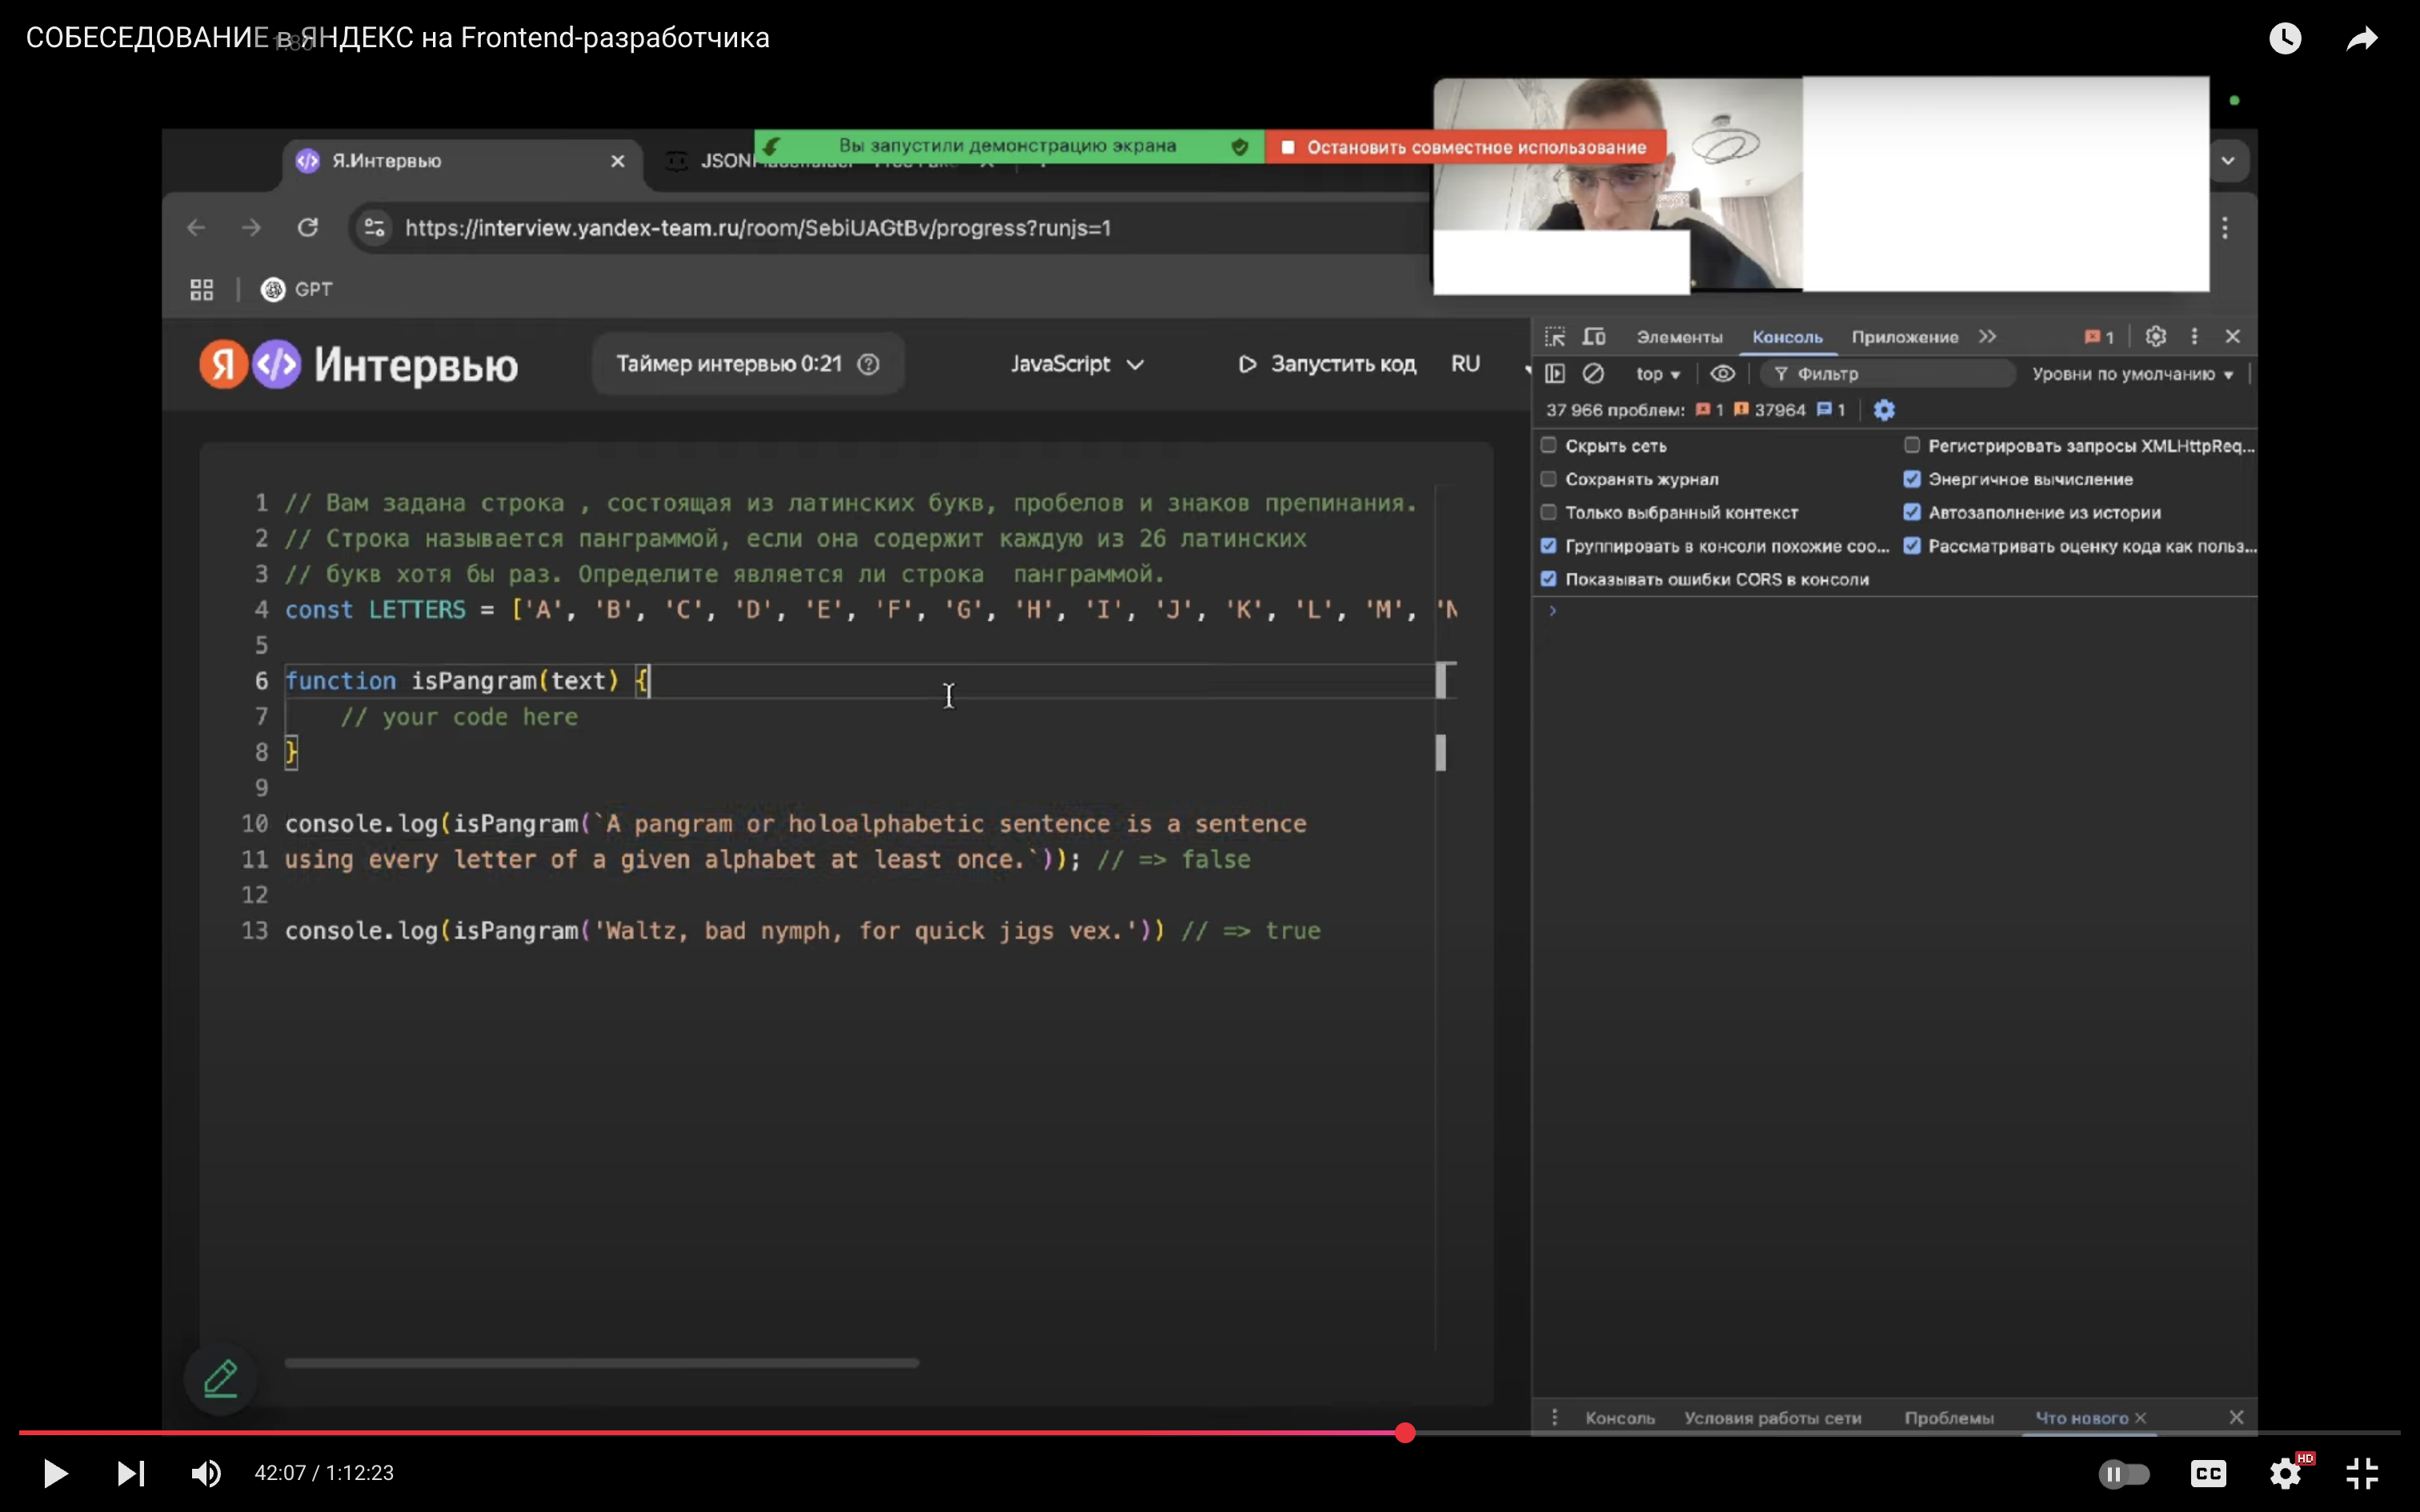Open DevTools settings gear
Image resolution: width=2420 pixels, height=1512 pixels.
[2156, 337]
